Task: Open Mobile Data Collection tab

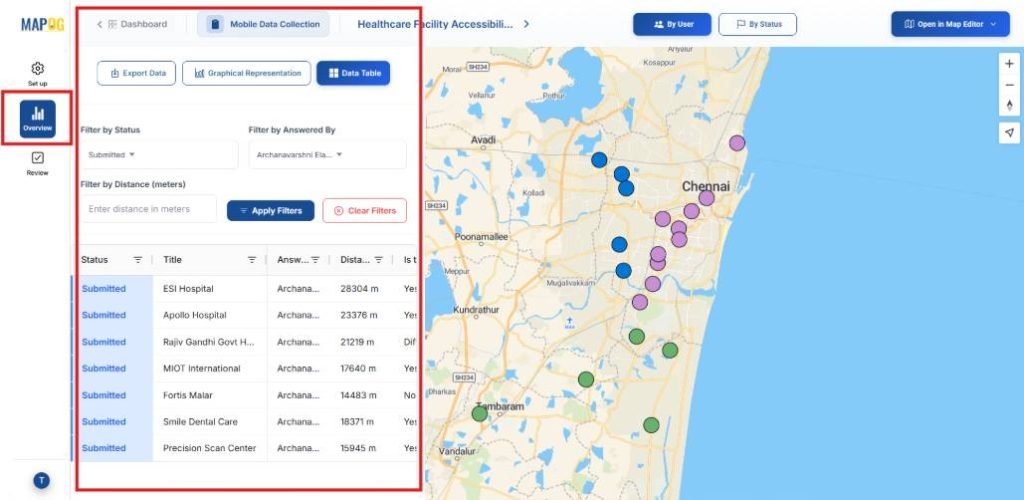Action: point(263,24)
